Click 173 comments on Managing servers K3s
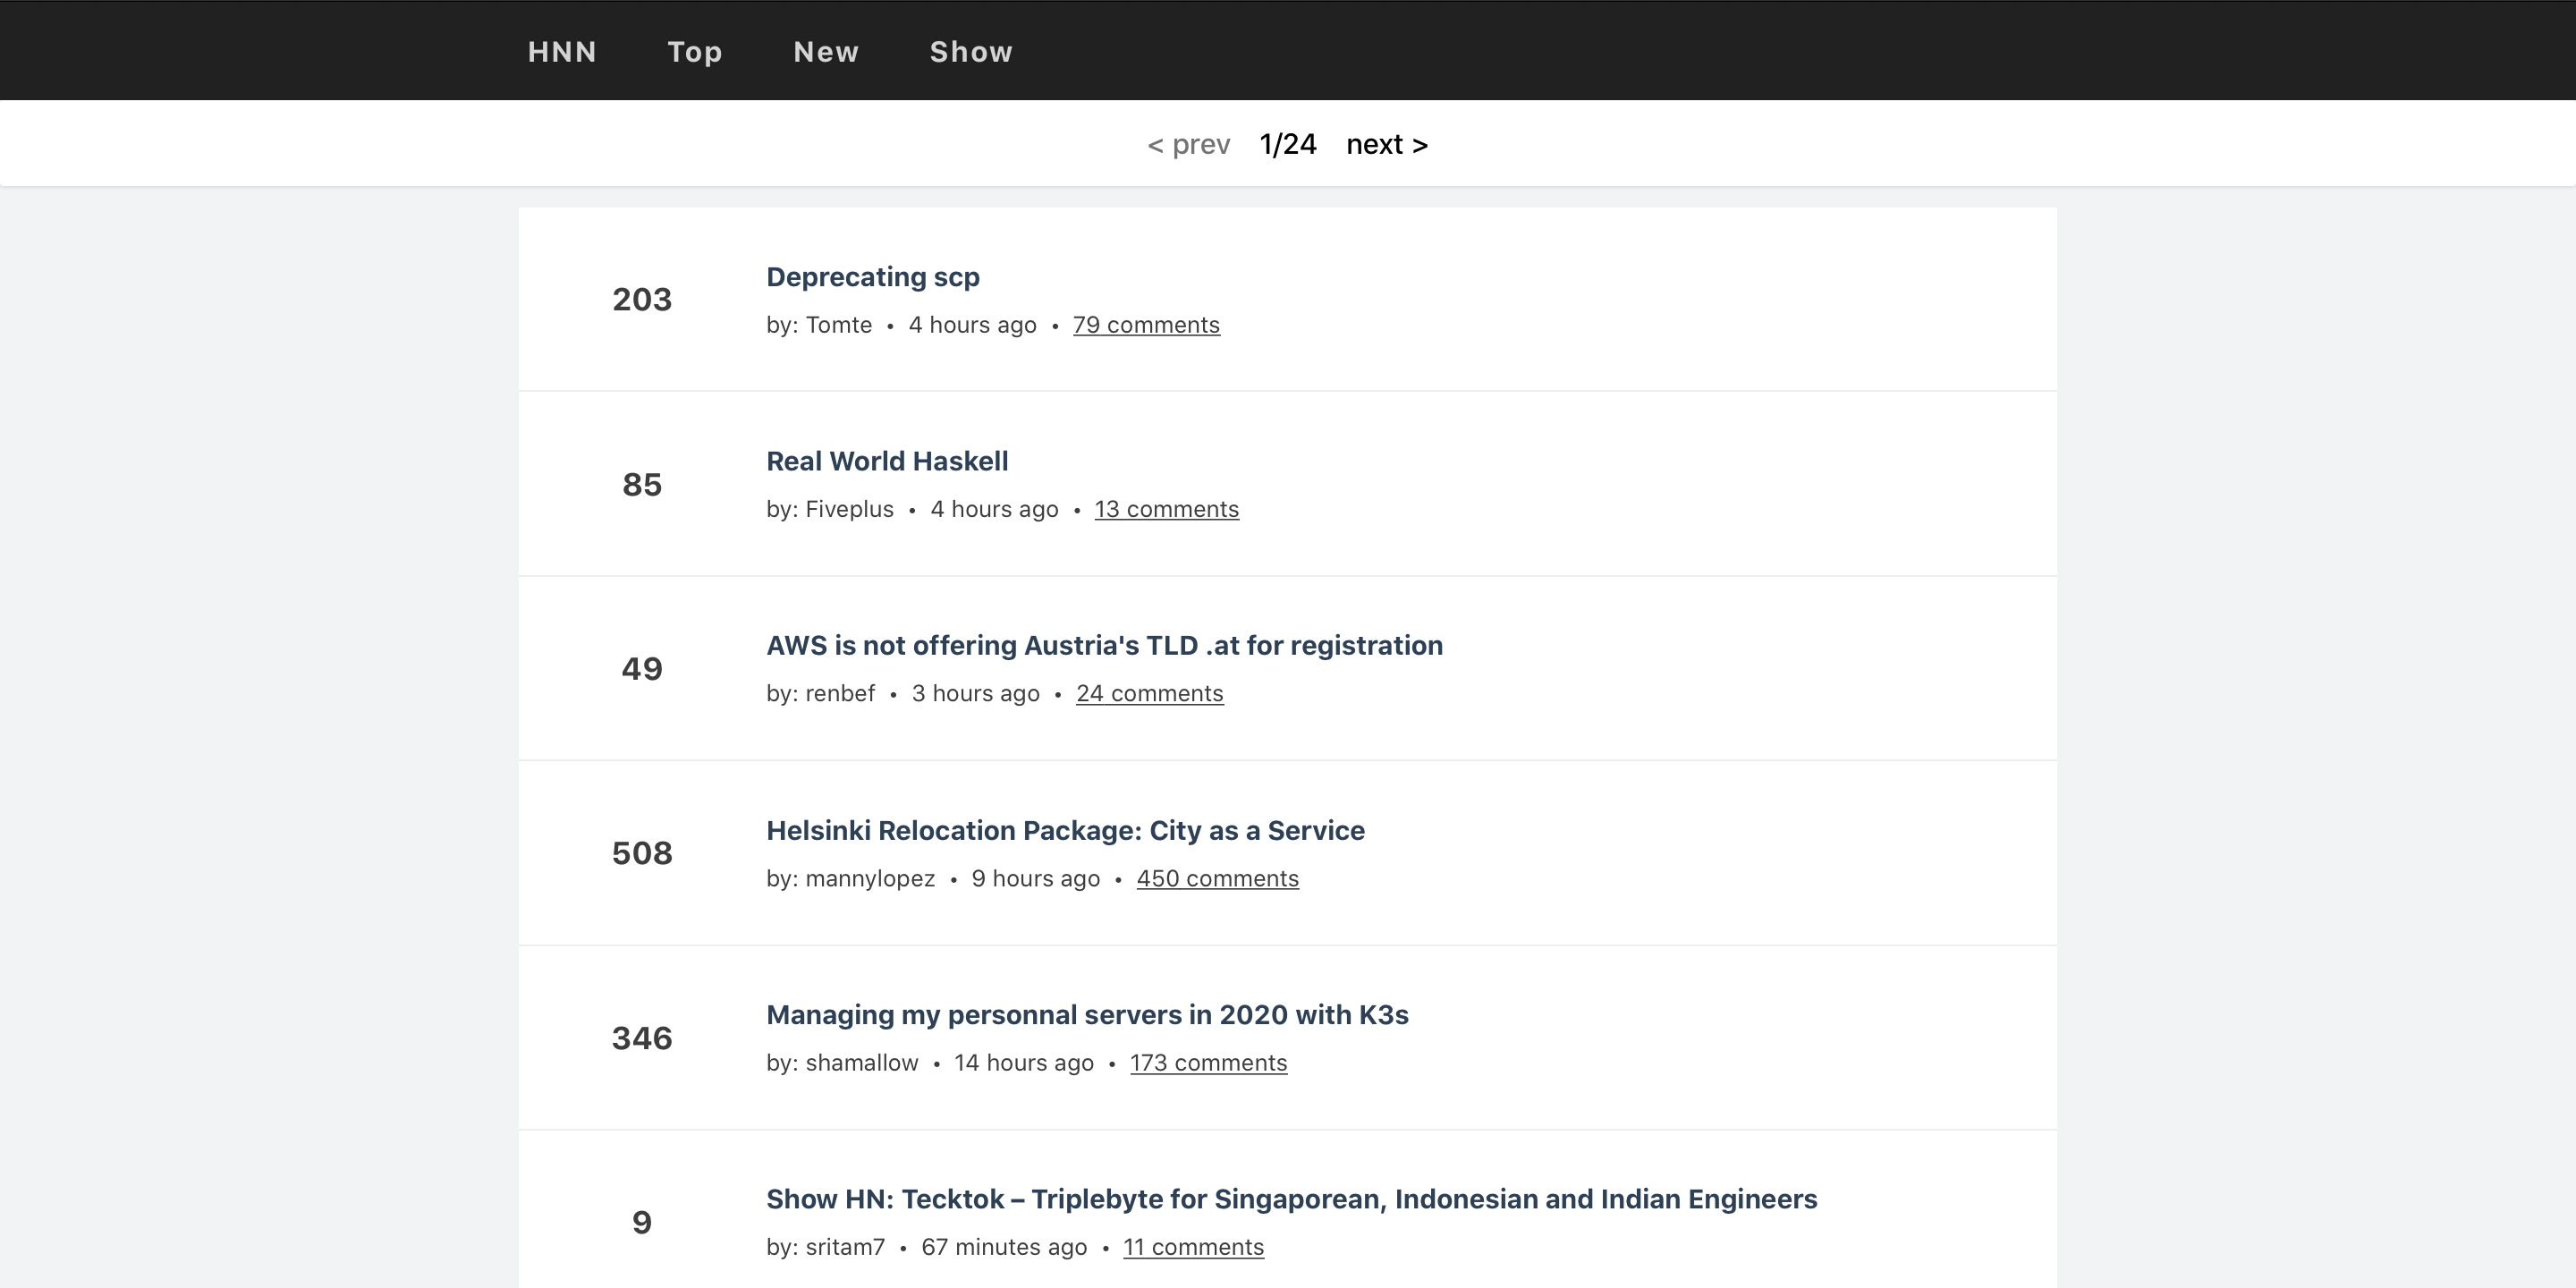 [x=1207, y=1062]
